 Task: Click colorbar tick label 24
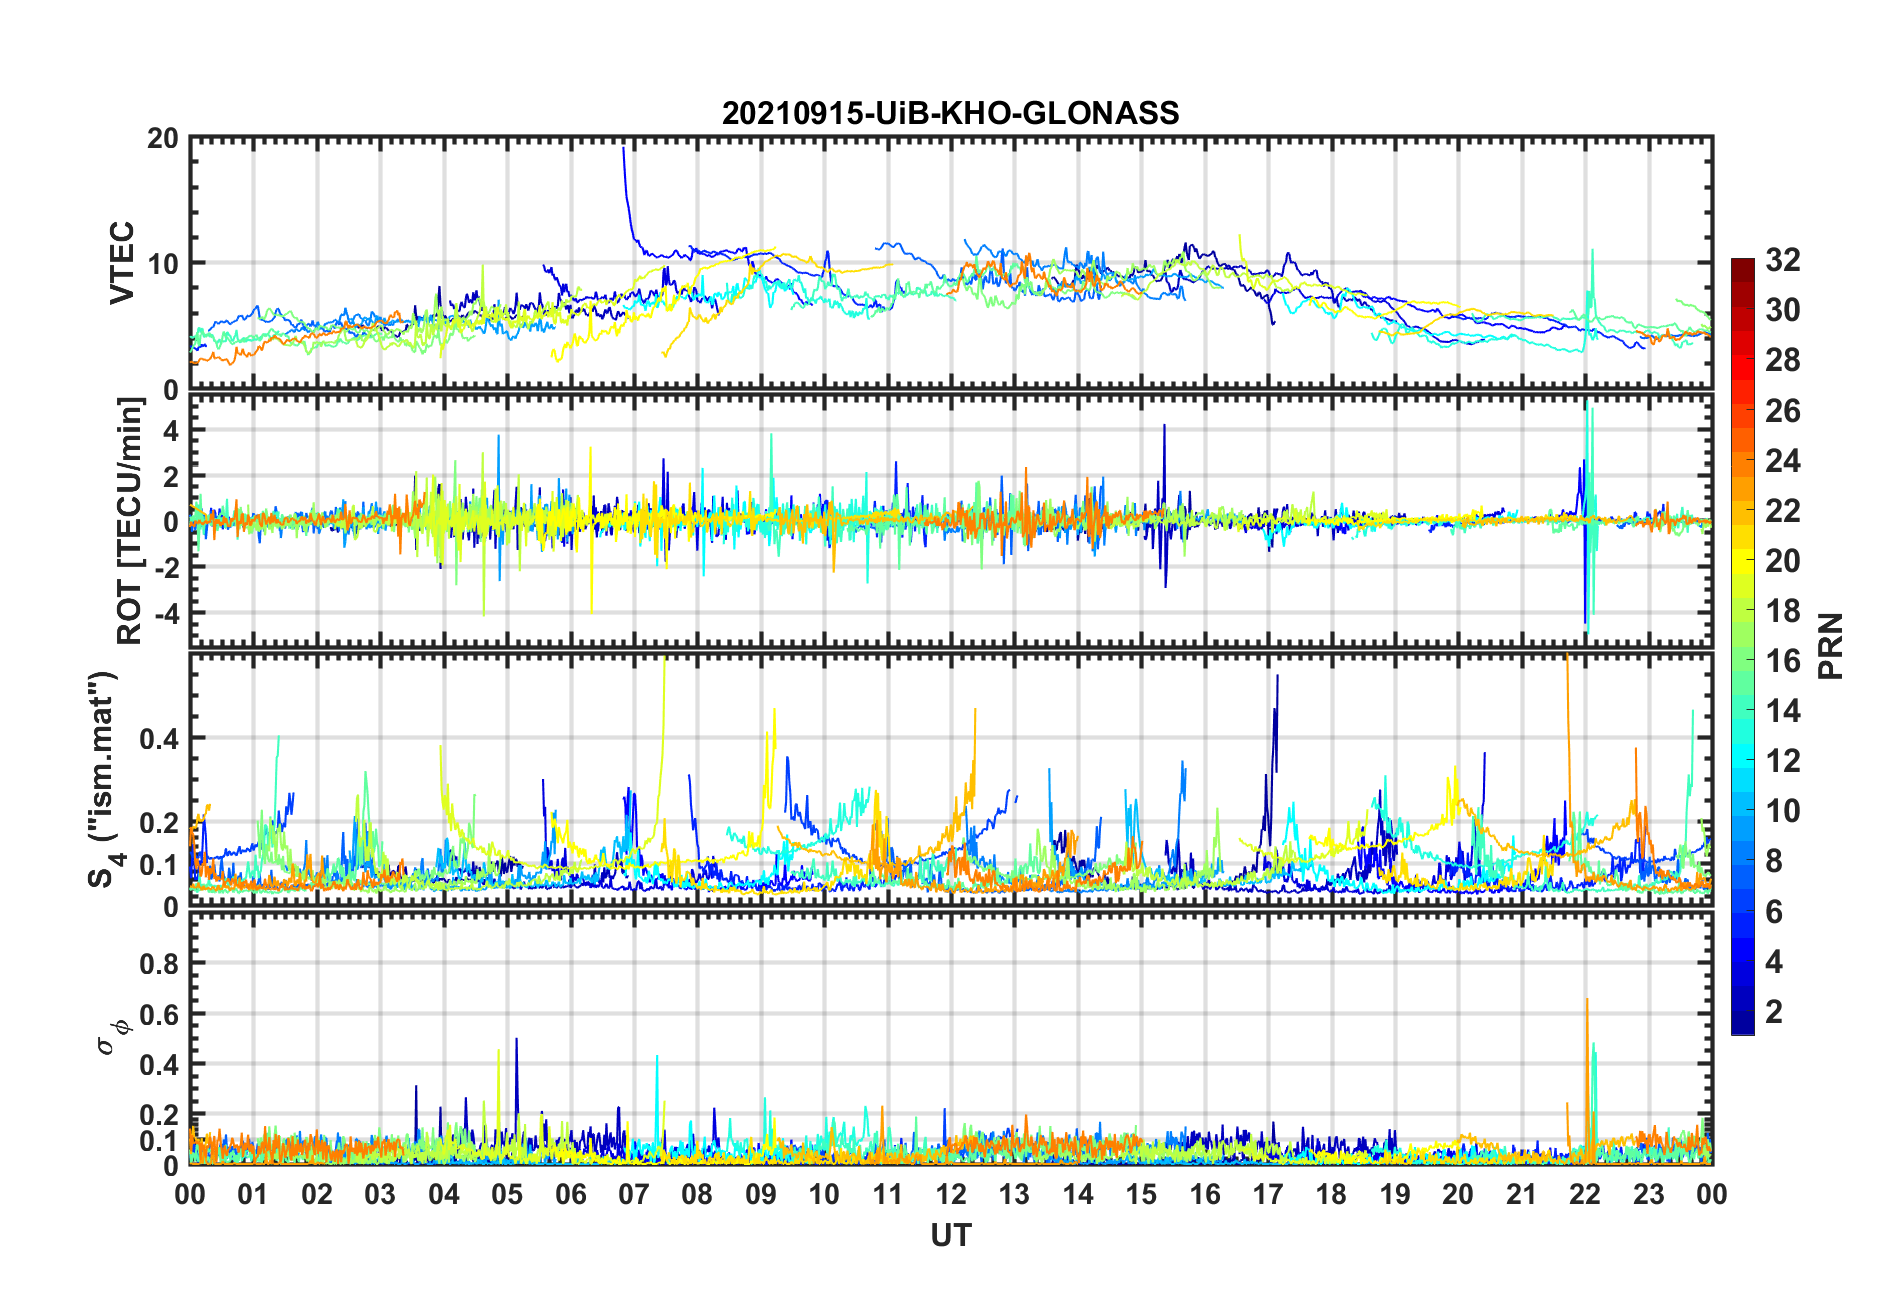tap(1783, 461)
